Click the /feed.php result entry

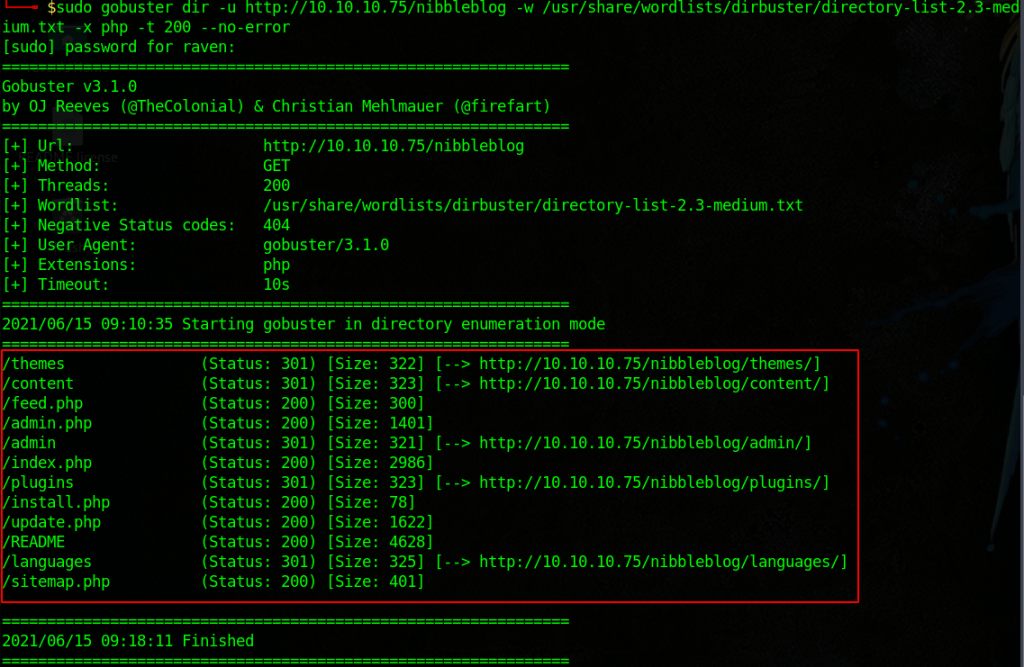(x=42, y=404)
